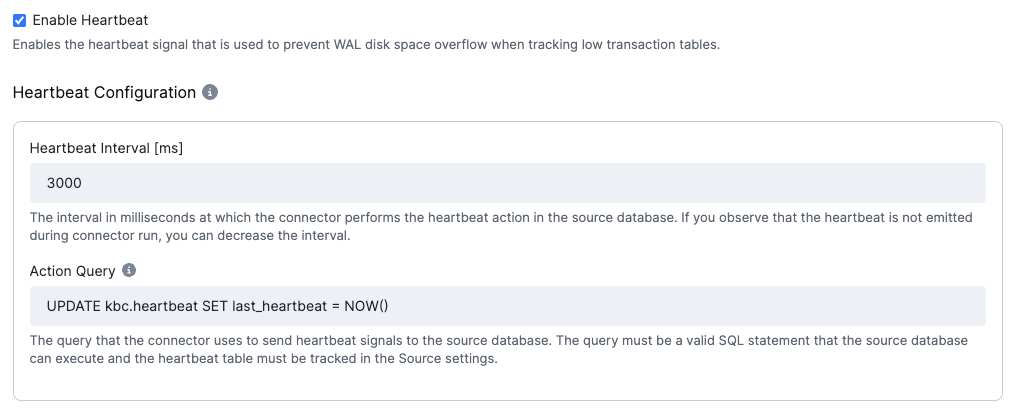This screenshot has height=420, width=1016.
Task: Select the "Heartbeat Interval [ms]" field label
Action: 106,148
